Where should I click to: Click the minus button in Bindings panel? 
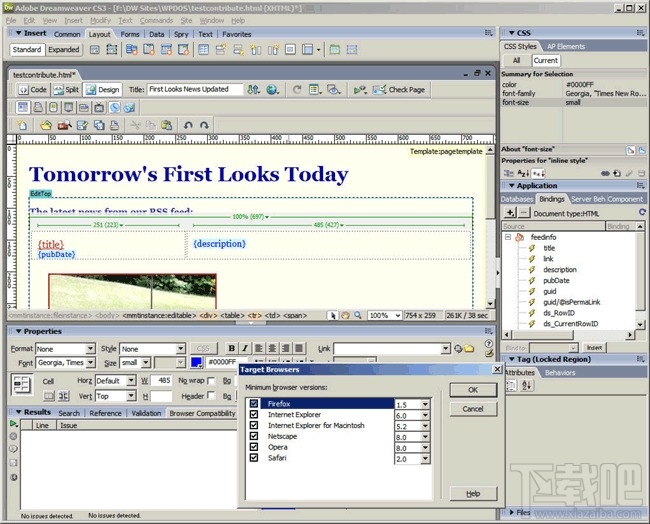524,213
